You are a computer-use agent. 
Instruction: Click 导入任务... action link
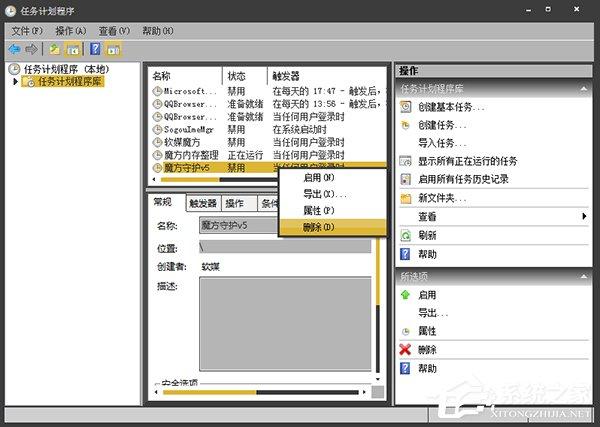(x=442, y=143)
